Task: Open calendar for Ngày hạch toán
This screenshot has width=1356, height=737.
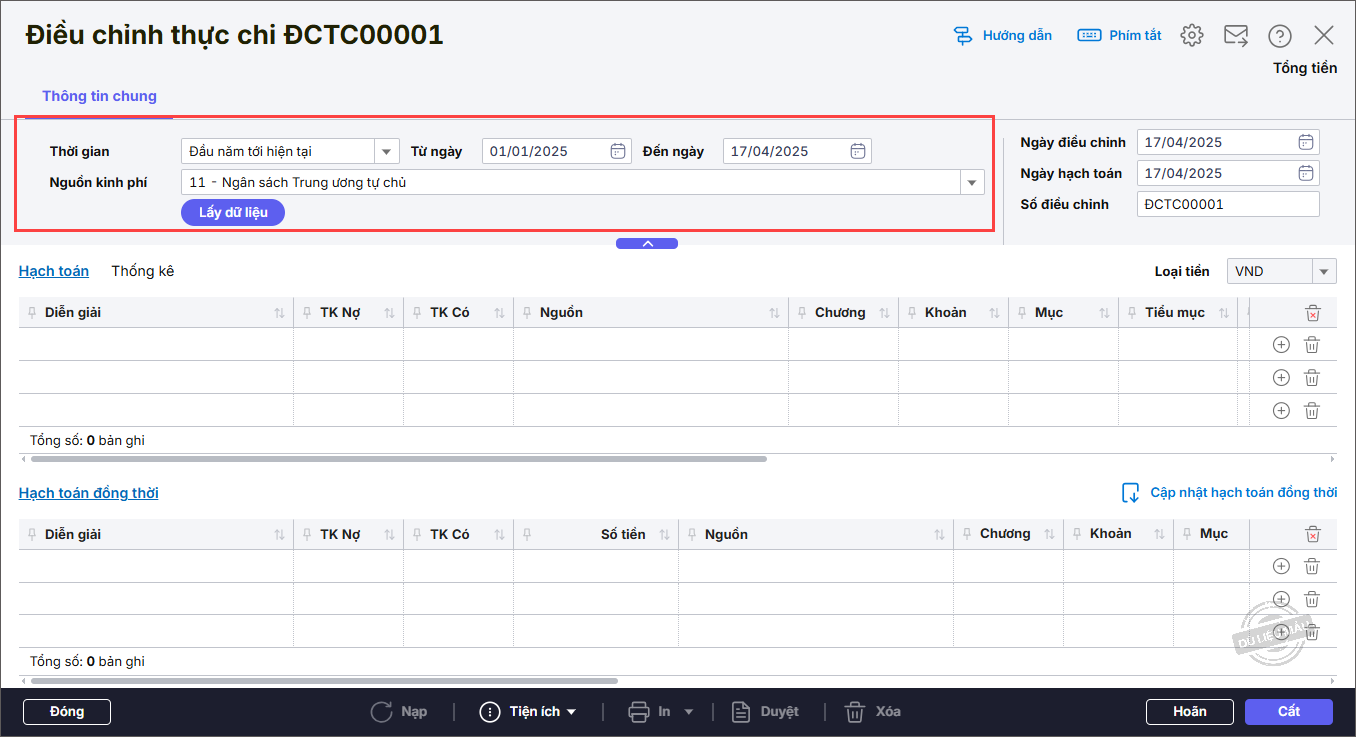Action: point(1306,173)
